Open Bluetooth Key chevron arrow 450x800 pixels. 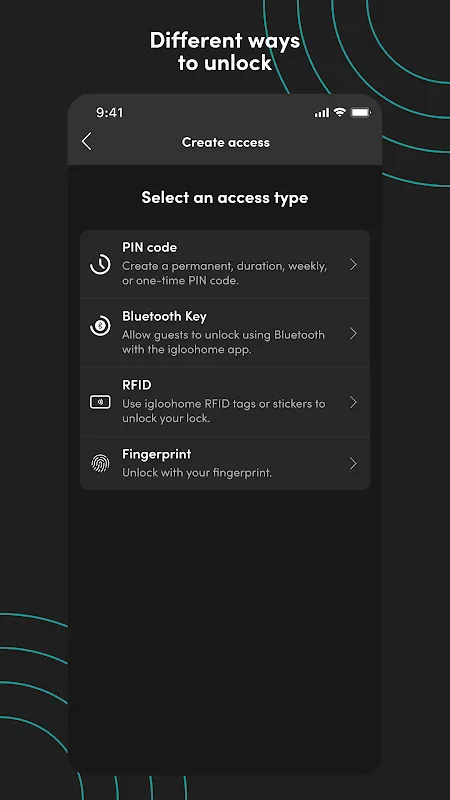[x=353, y=334]
